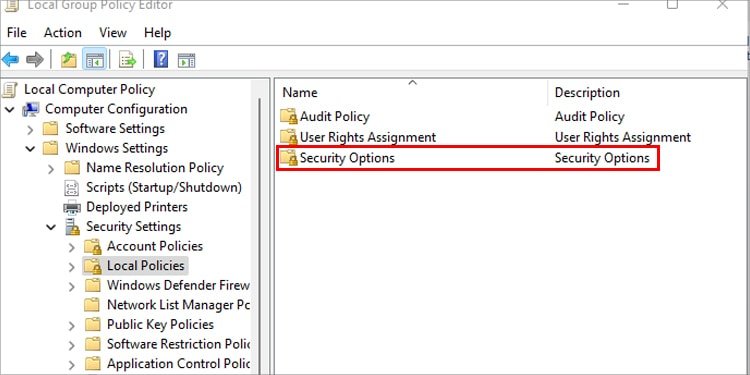
Task: Click the Export List toolbar icon
Action: [128, 60]
